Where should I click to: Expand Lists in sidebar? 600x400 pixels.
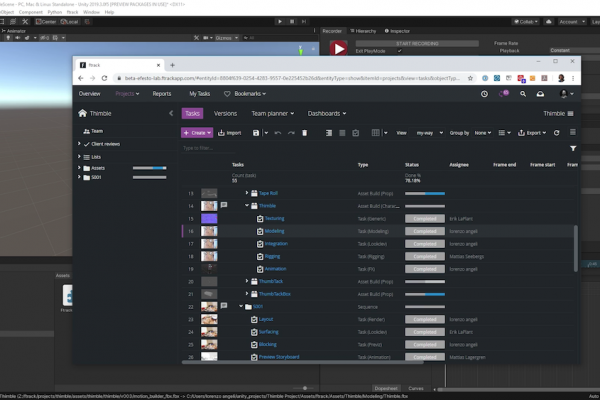click(x=79, y=157)
